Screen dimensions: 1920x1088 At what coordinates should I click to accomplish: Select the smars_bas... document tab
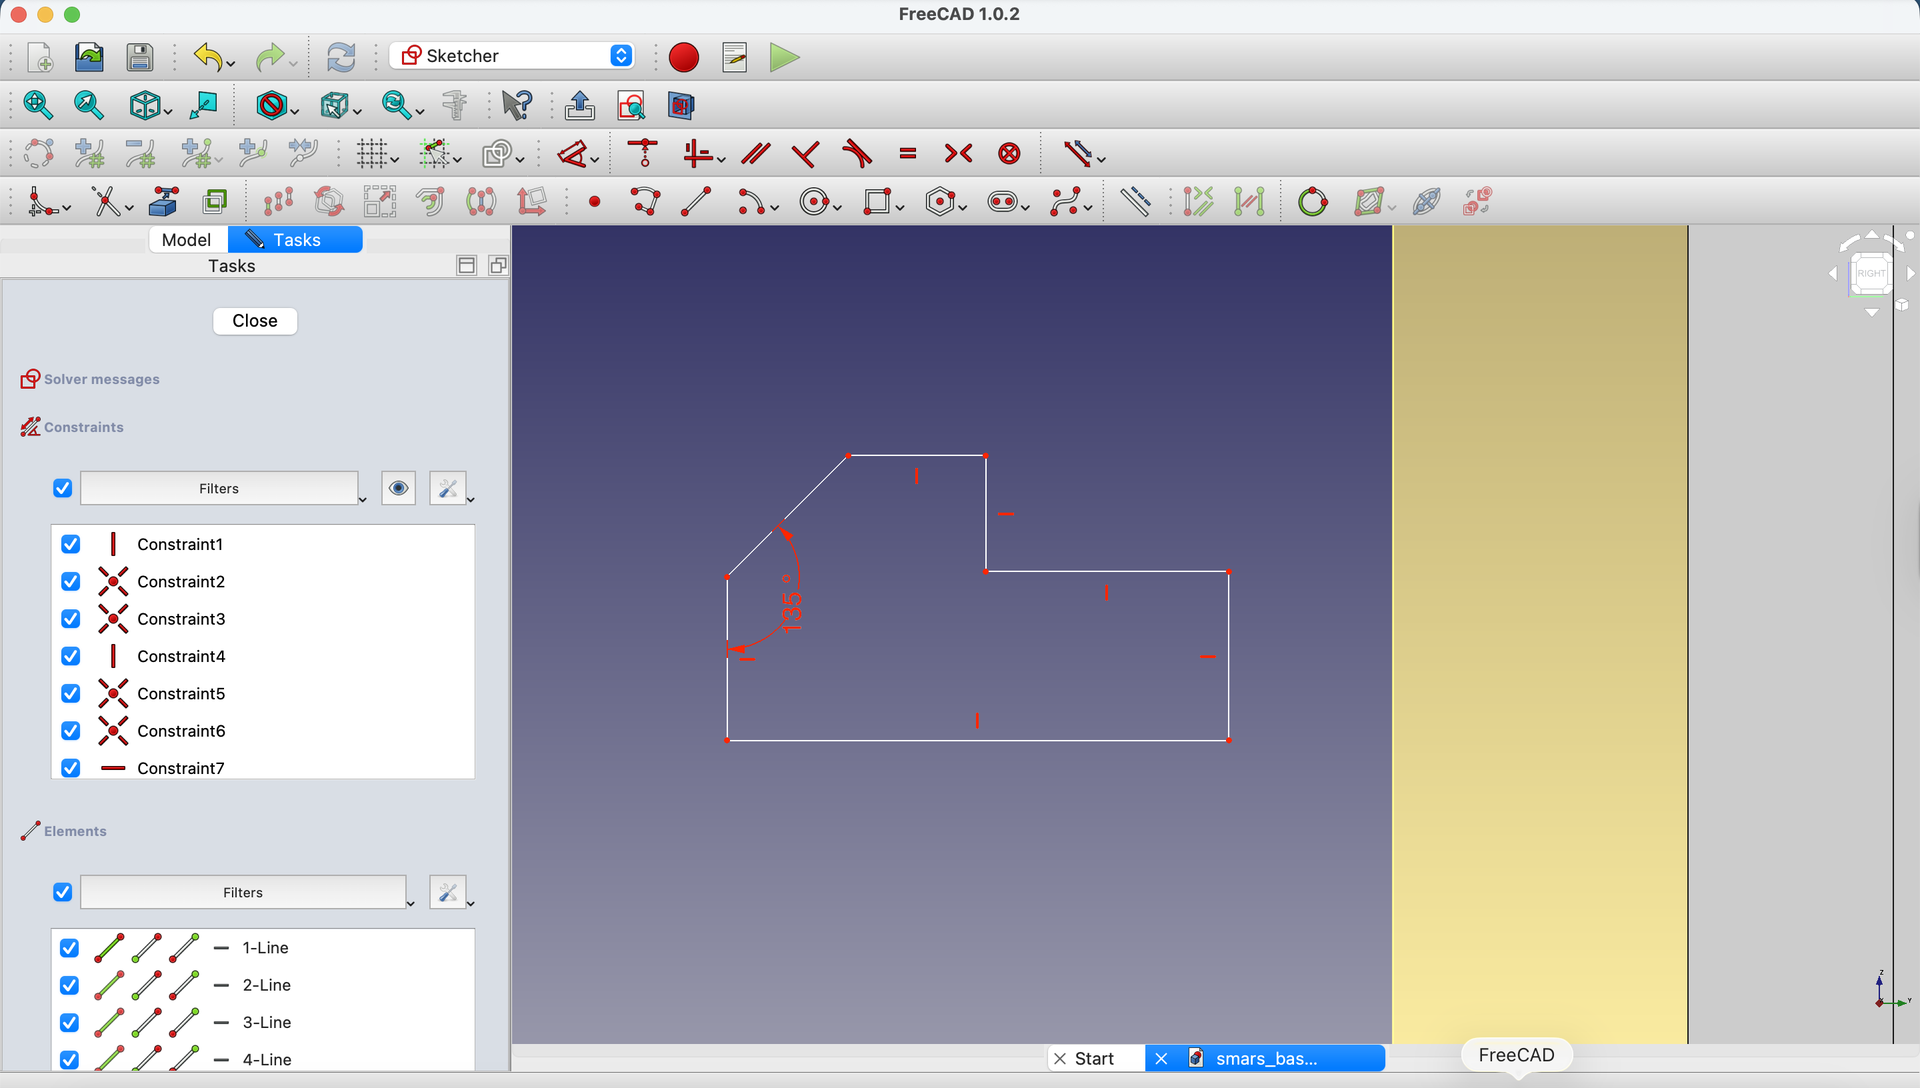[x=1265, y=1058]
